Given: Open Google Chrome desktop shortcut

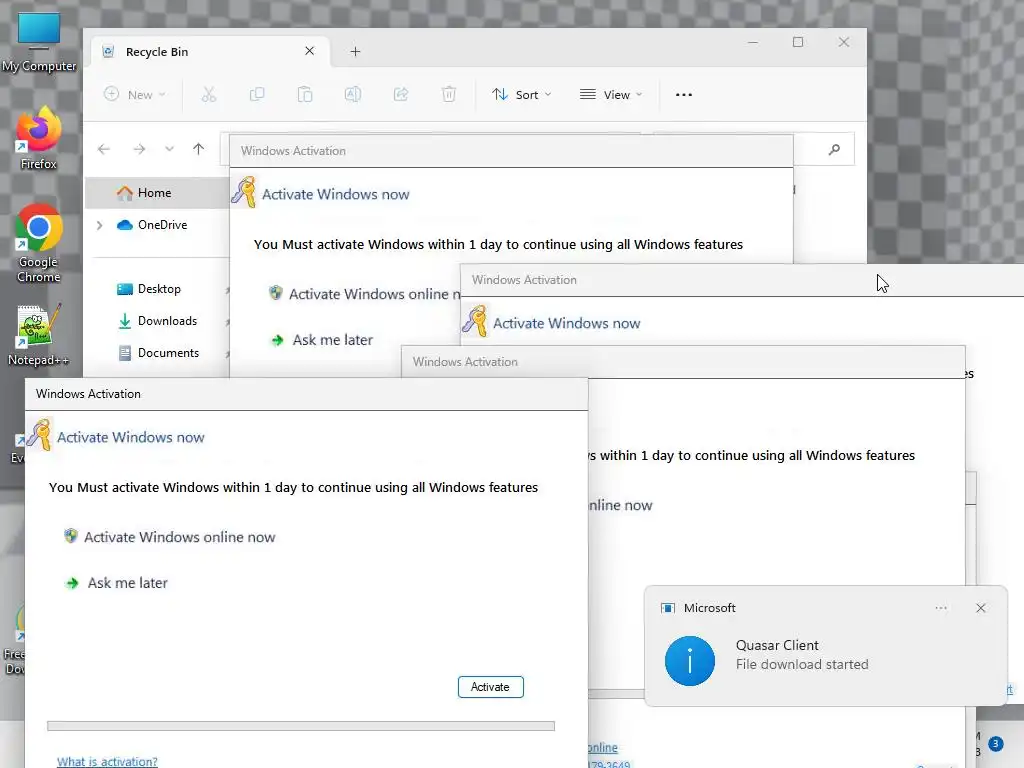Looking at the screenshot, I should tap(39, 243).
